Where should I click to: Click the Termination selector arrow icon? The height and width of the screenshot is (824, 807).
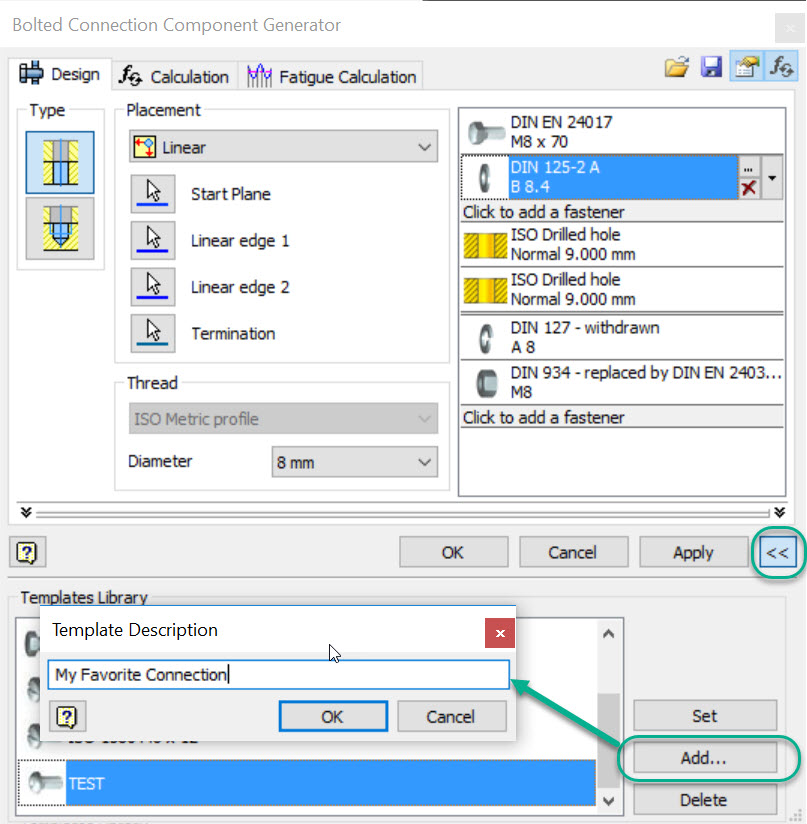pyautogui.click(x=153, y=333)
